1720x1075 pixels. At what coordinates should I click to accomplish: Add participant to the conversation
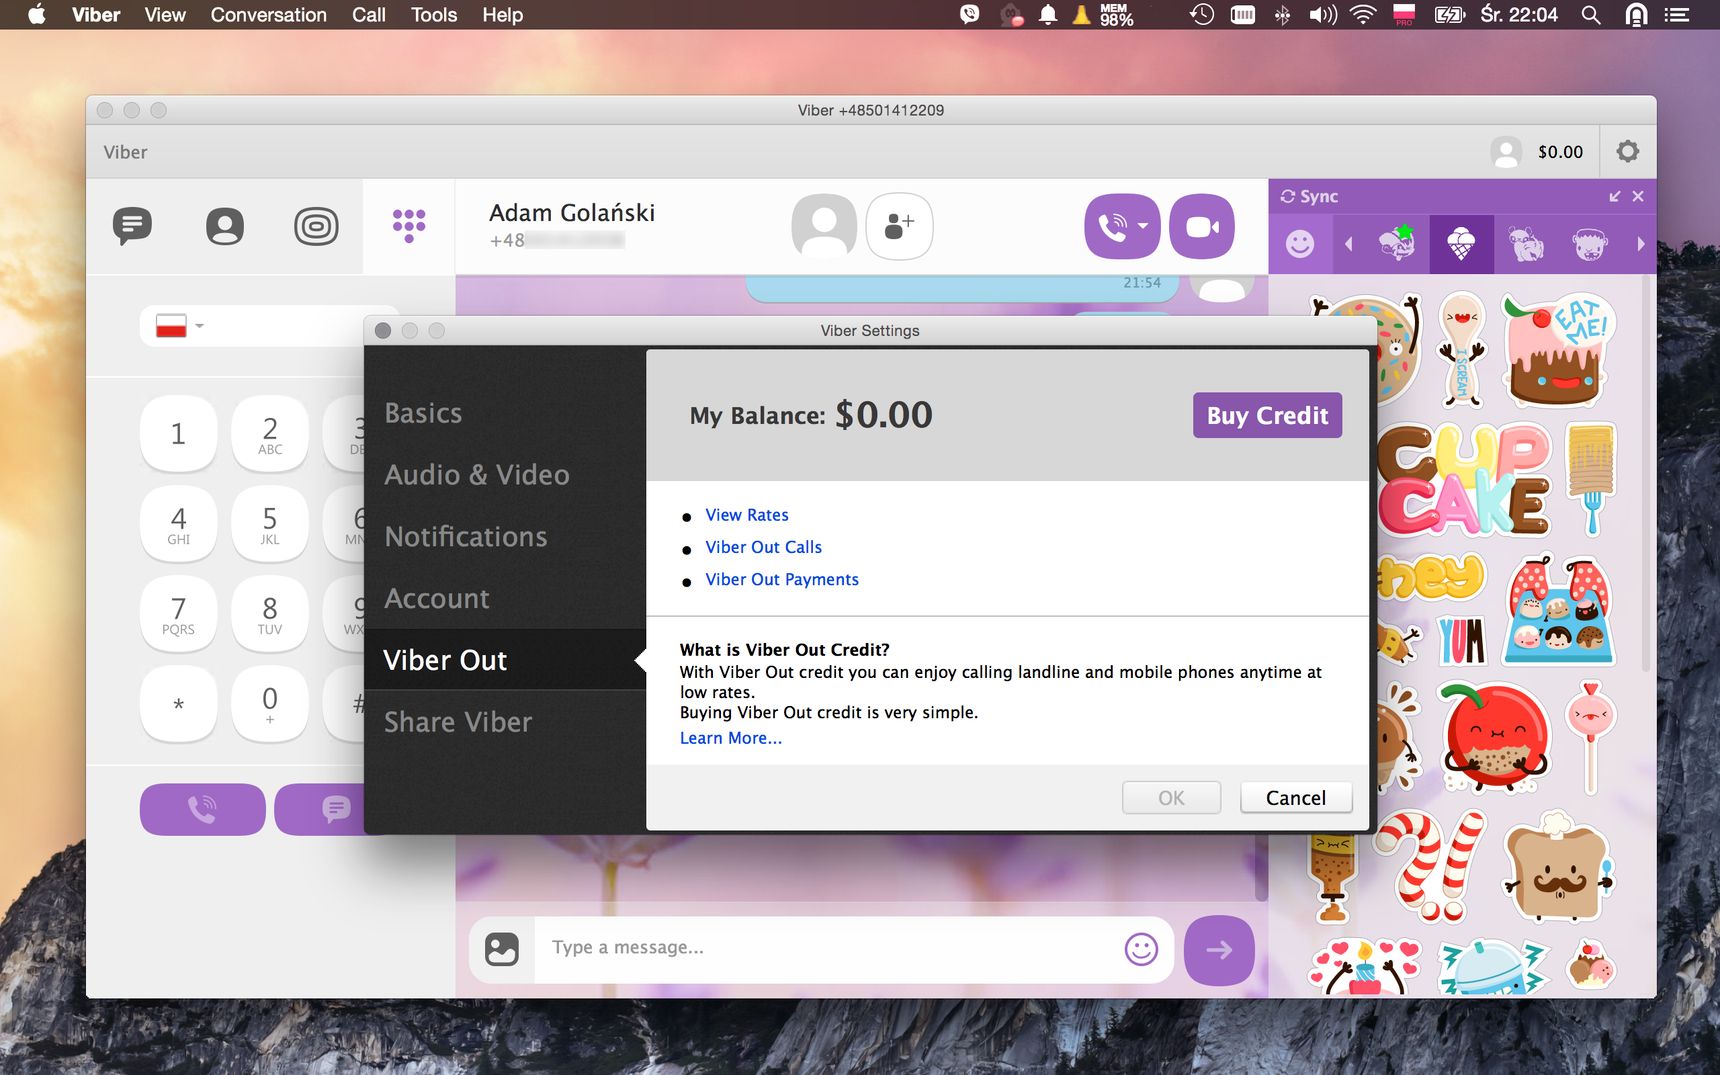tap(899, 226)
